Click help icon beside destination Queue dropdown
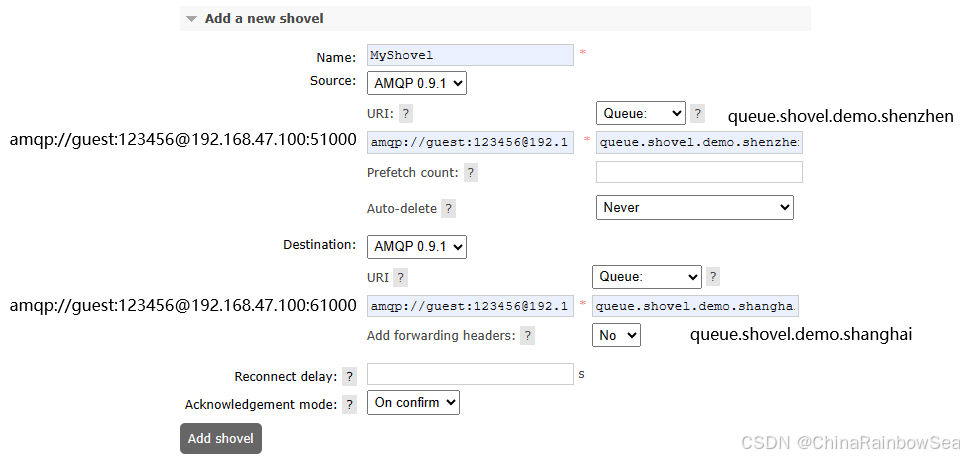Image resolution: width=964 pixels, height=460 pixels. coord(713,277)
